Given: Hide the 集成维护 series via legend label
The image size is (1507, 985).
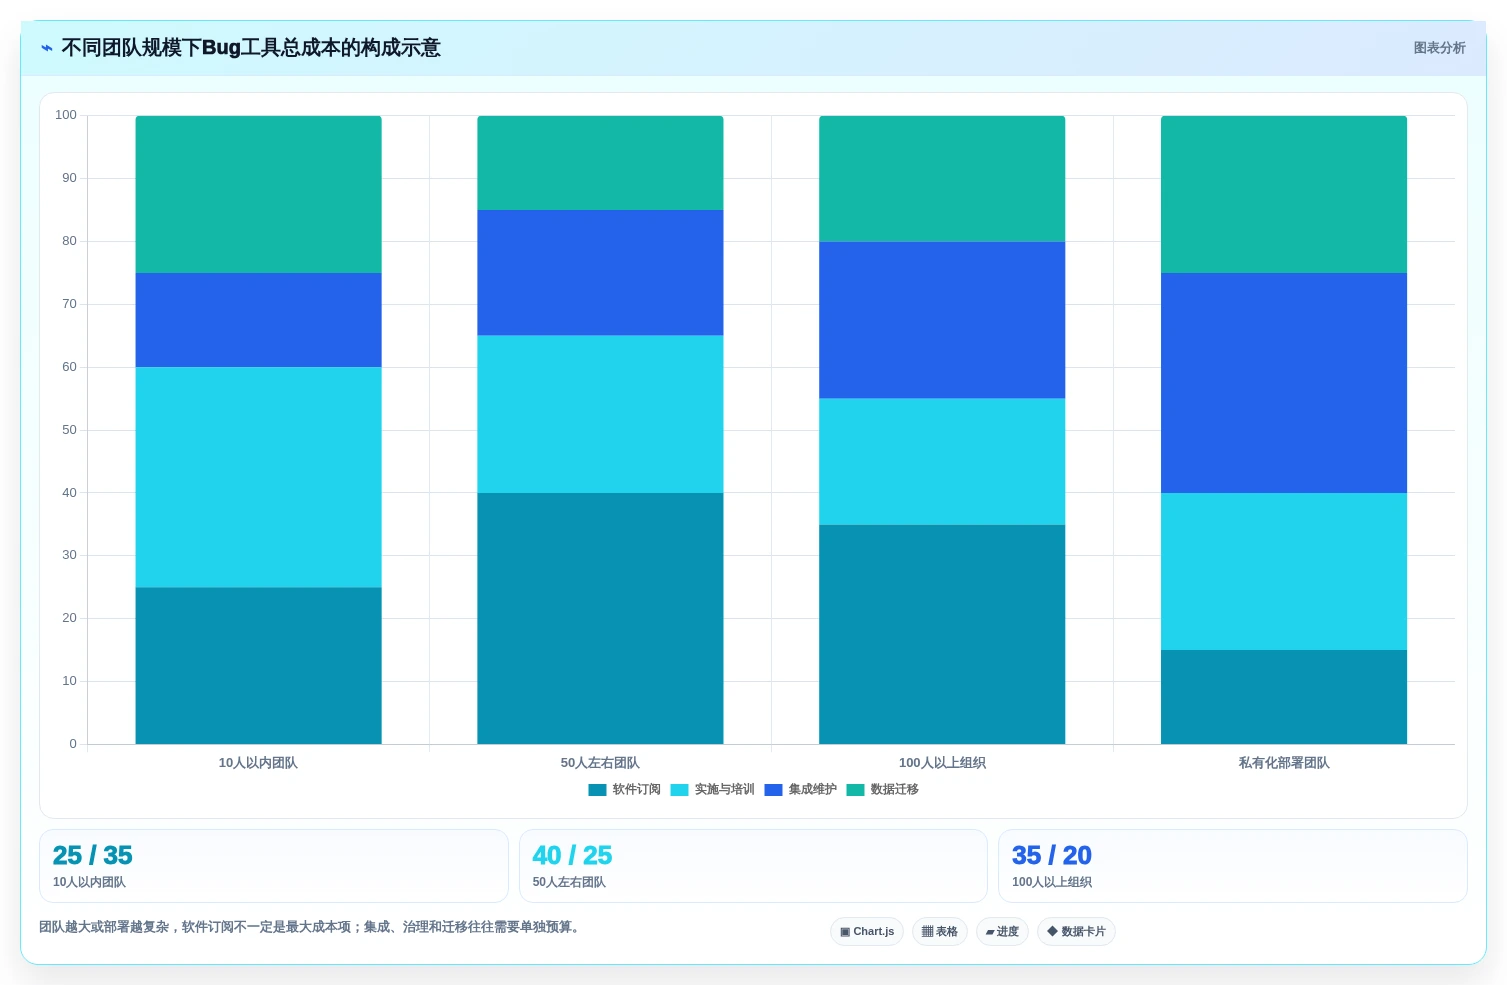Looking at the screenshot, I should coord(812,790).
